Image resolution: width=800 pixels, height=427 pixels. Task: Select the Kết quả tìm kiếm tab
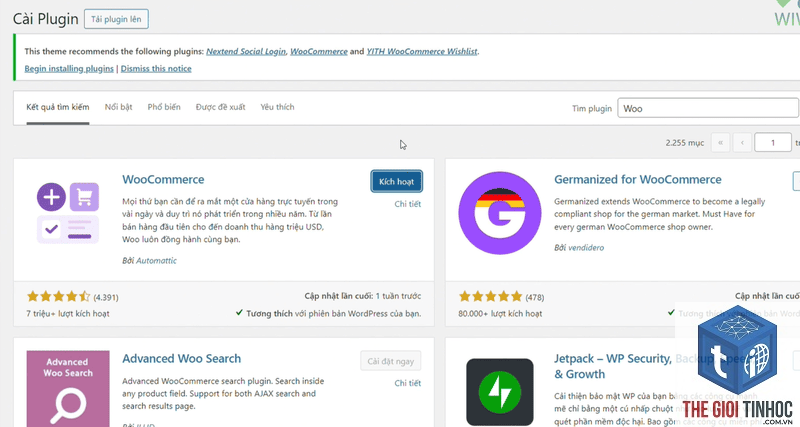58,107
